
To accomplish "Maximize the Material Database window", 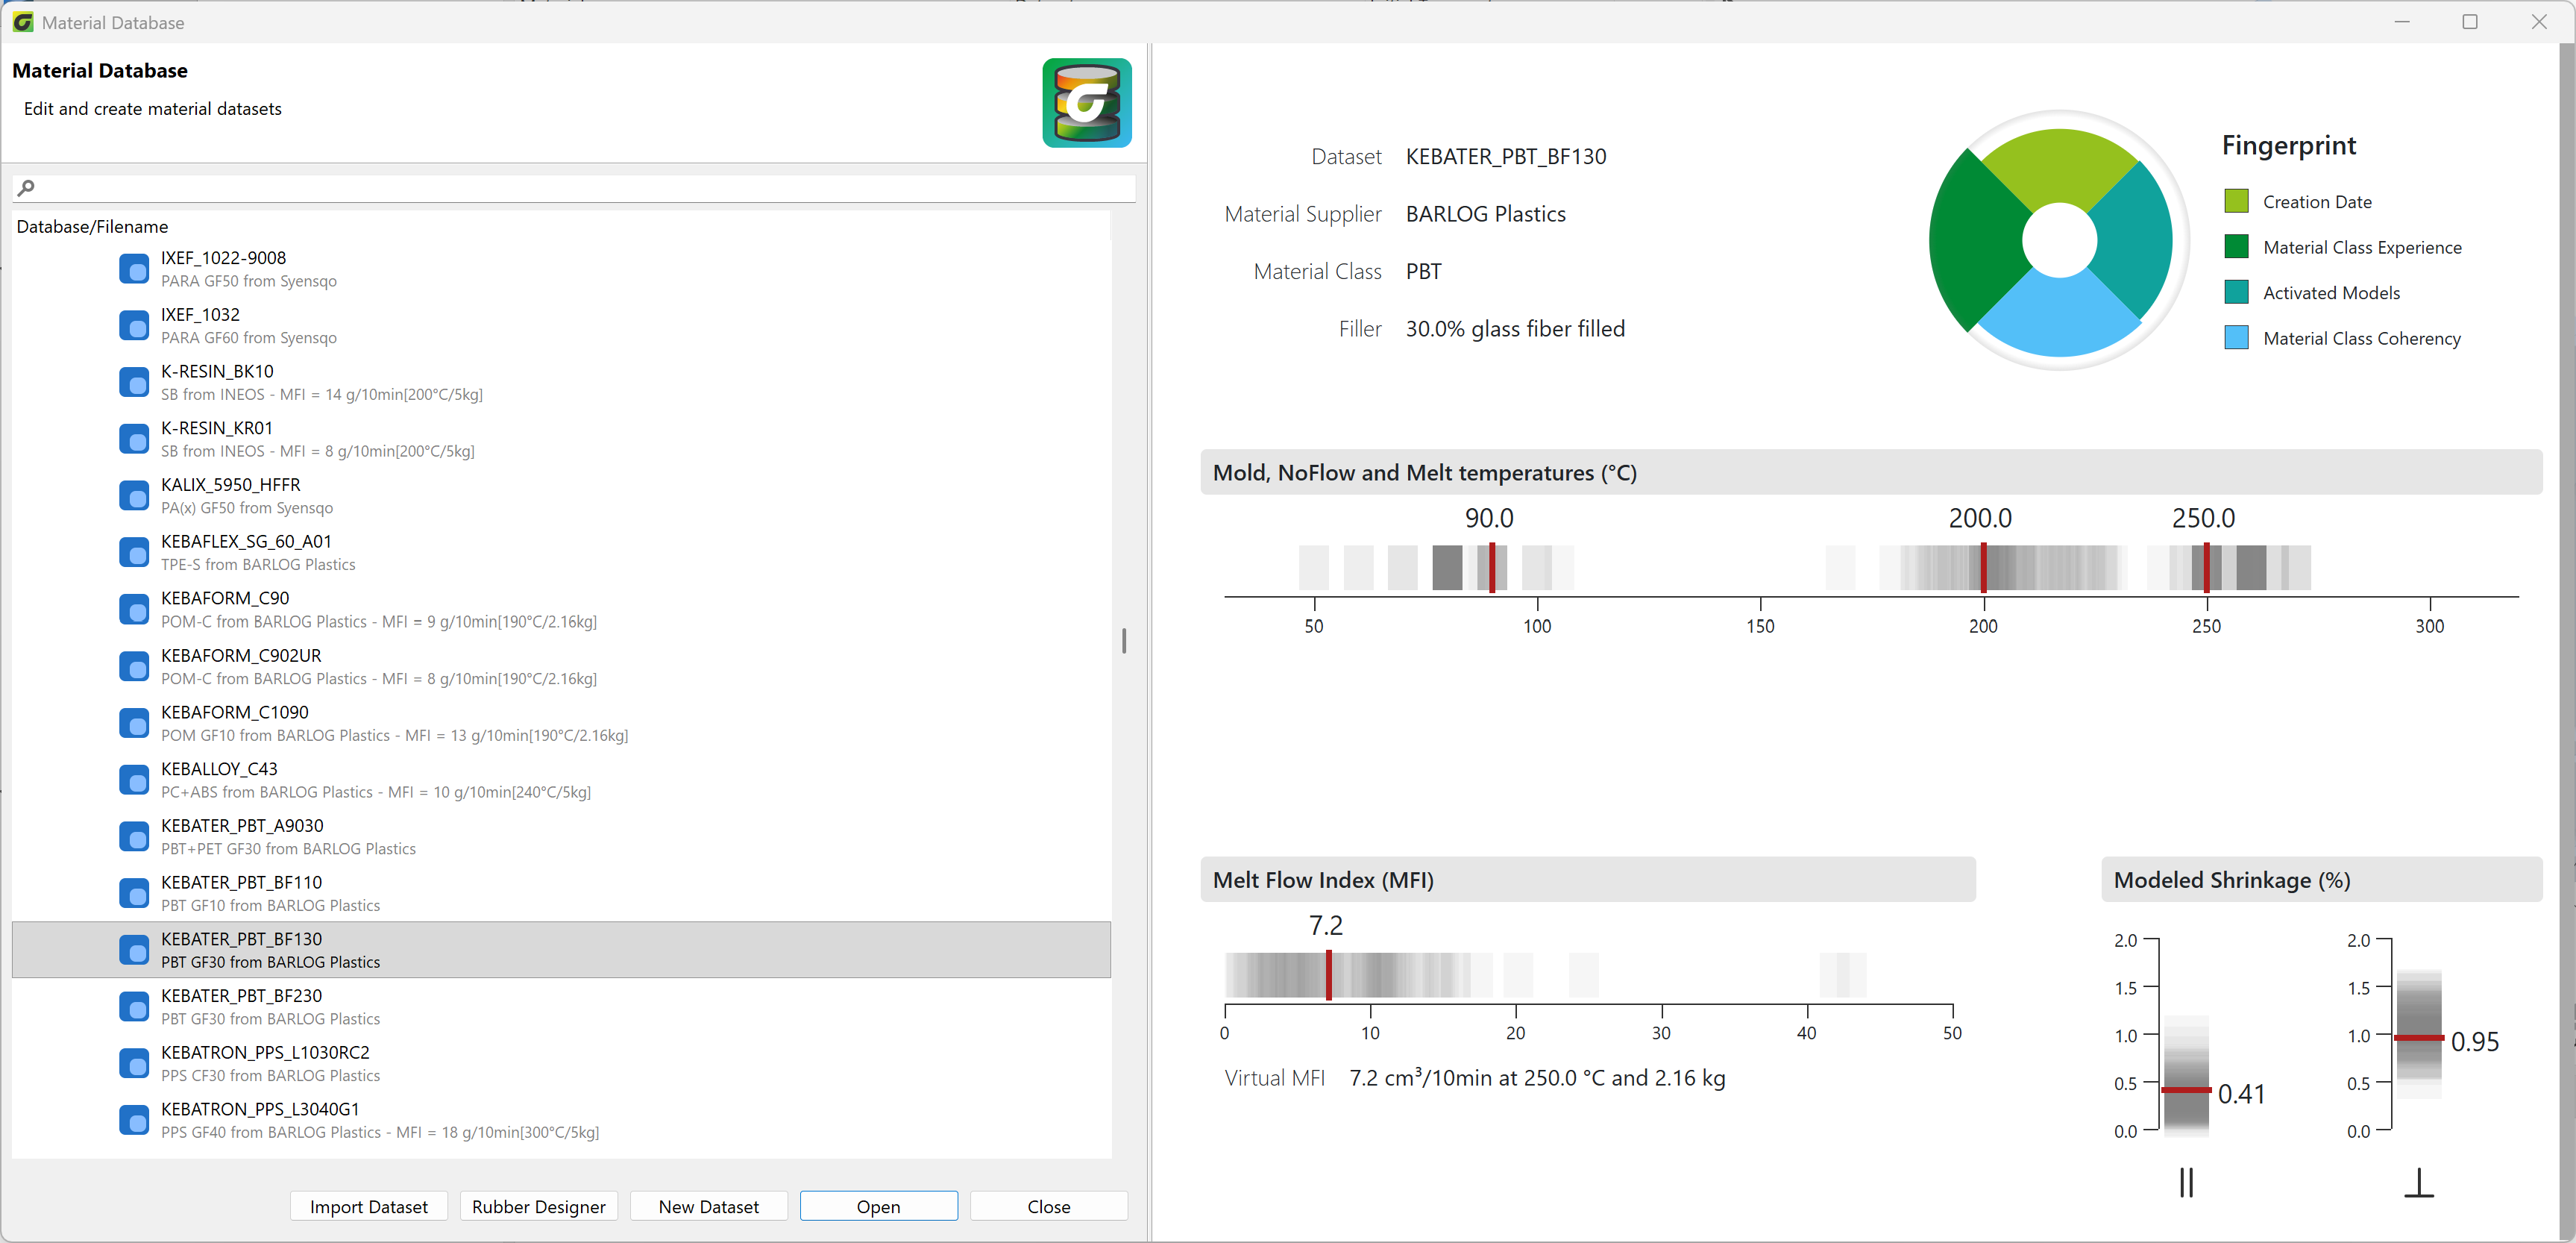I will pyautogui.click(x=2469, y=22).
